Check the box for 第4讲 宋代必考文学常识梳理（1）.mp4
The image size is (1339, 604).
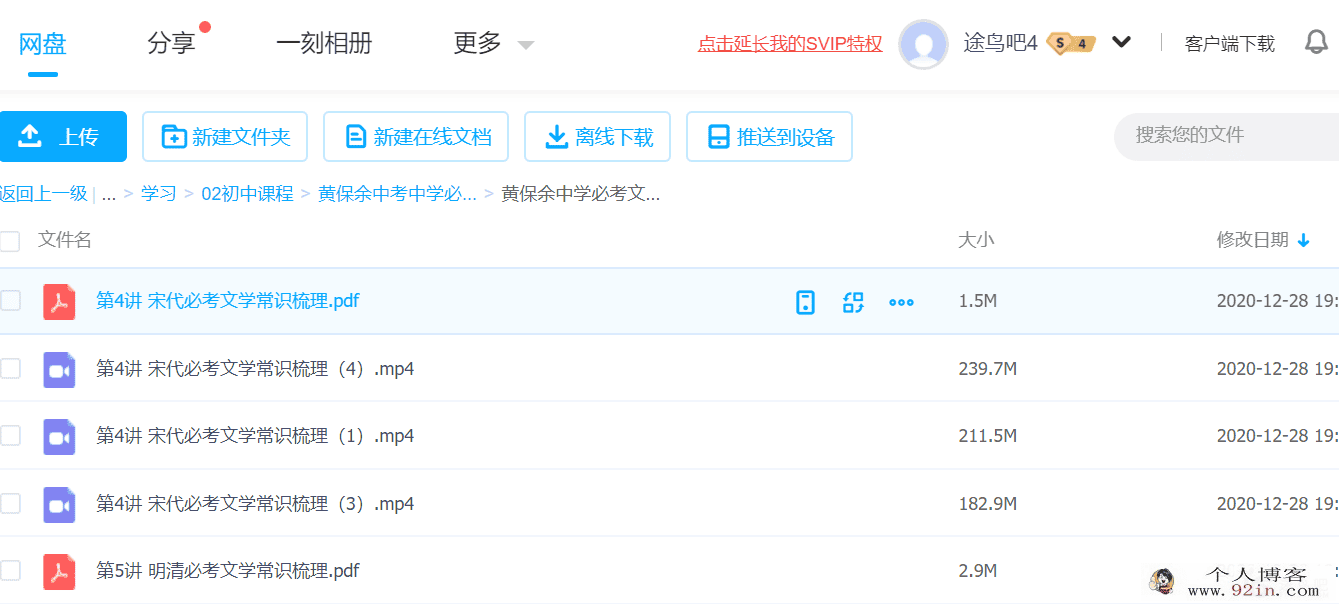[x=10, y=436]
